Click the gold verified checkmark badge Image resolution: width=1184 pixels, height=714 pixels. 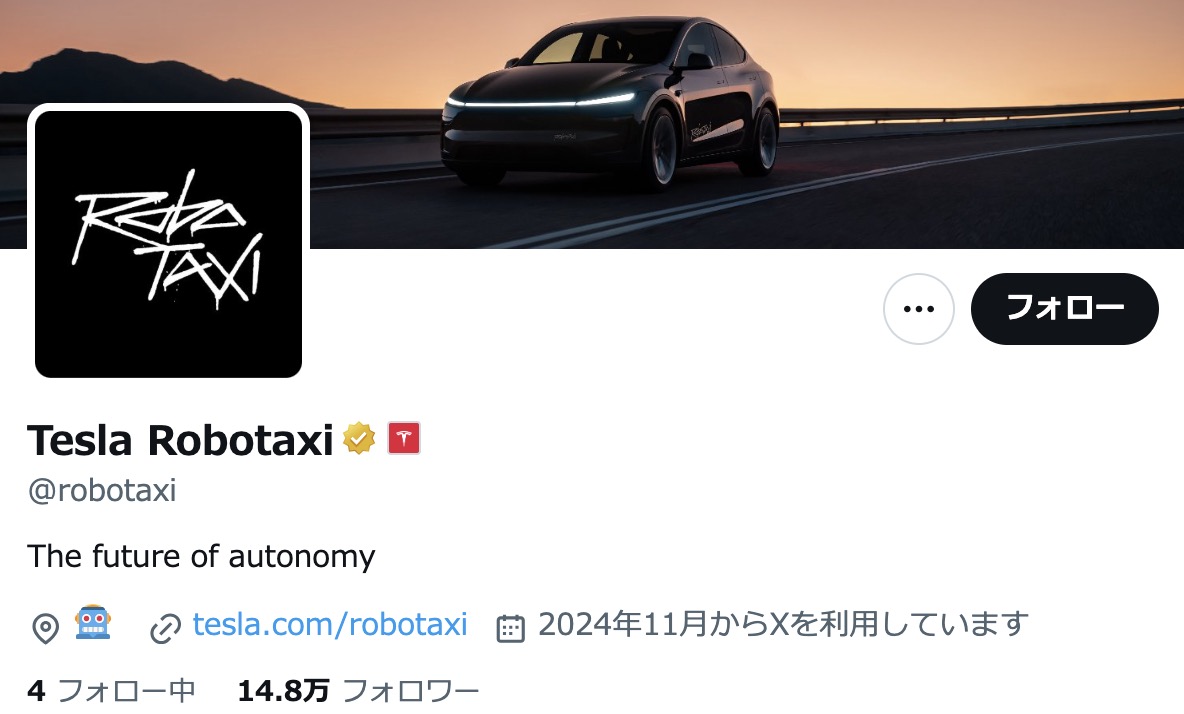[x=359, y=439]
